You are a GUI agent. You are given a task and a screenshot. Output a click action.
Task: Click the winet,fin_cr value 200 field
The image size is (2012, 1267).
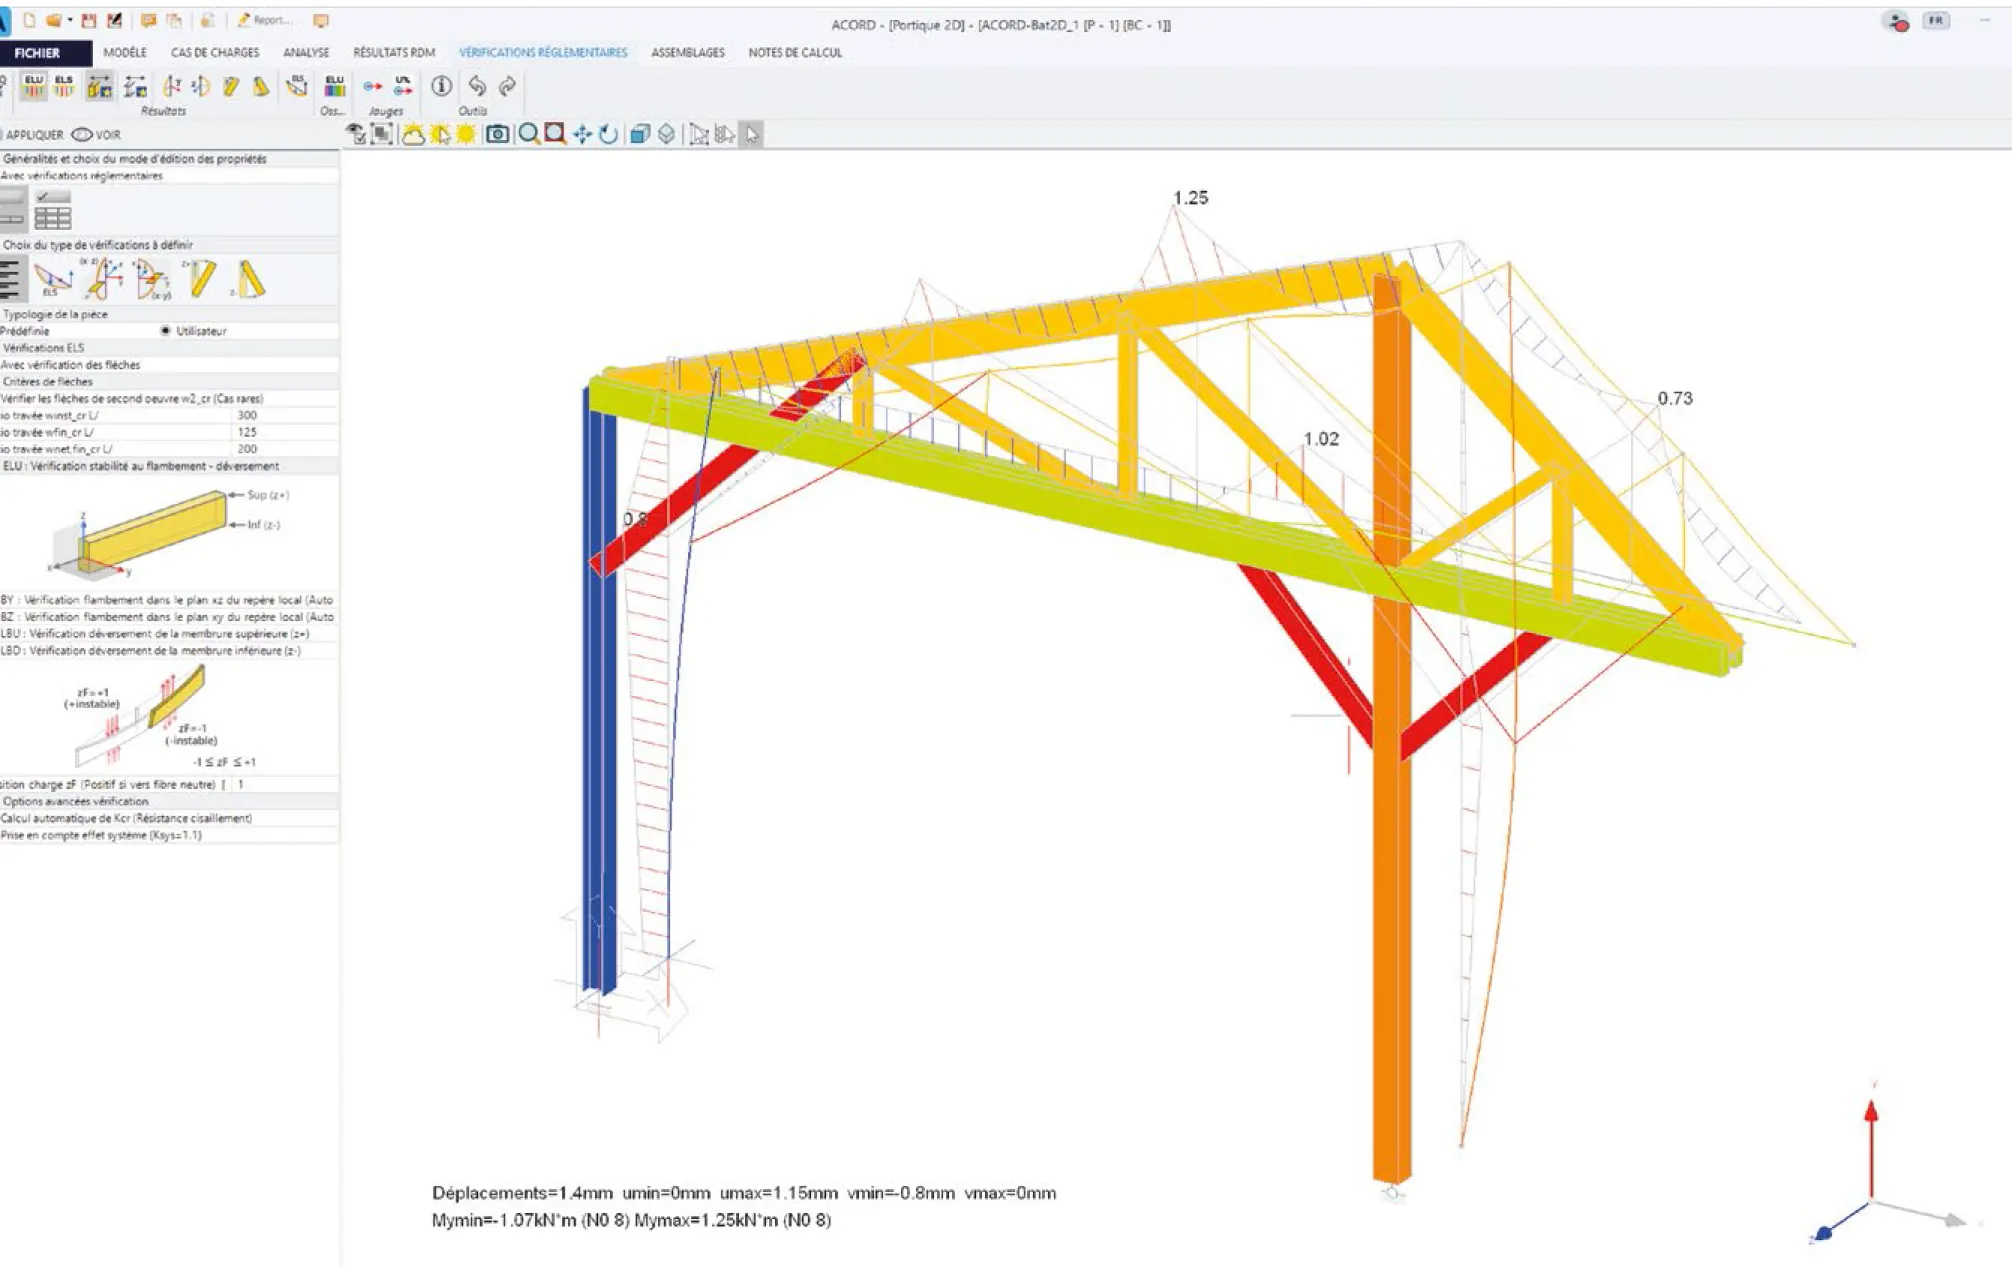pos(285,449)
